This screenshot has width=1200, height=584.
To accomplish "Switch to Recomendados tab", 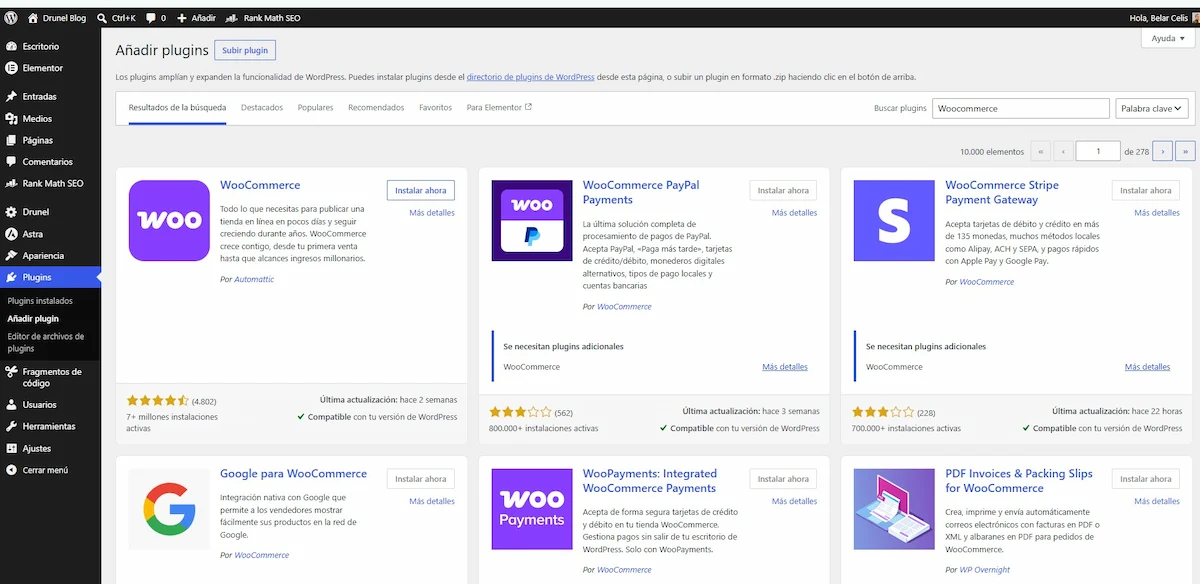I will coord(376,108).
